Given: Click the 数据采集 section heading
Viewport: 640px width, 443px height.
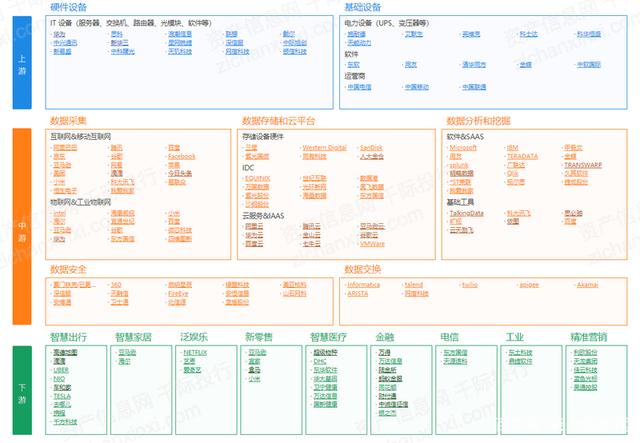Looking at the screenshot, I should 68,121.
